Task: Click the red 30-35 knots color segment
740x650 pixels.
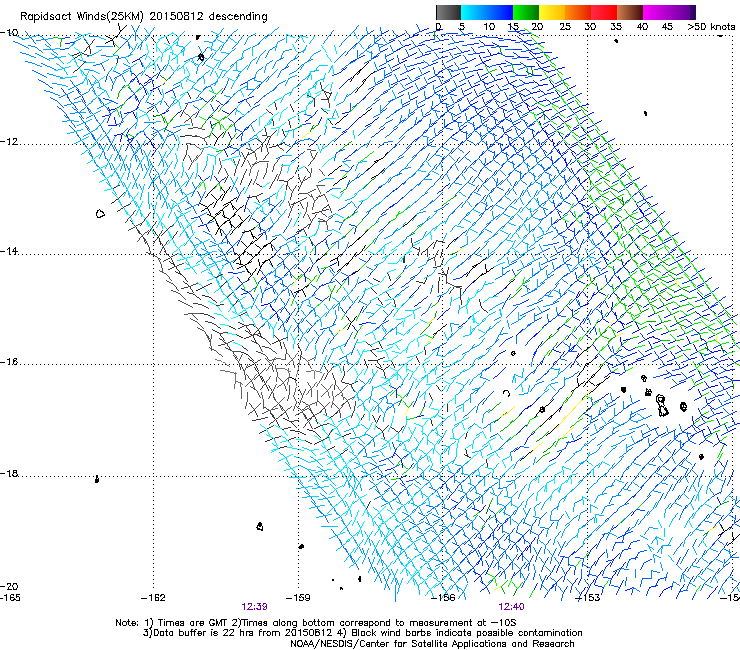Action: pos(604,12)
